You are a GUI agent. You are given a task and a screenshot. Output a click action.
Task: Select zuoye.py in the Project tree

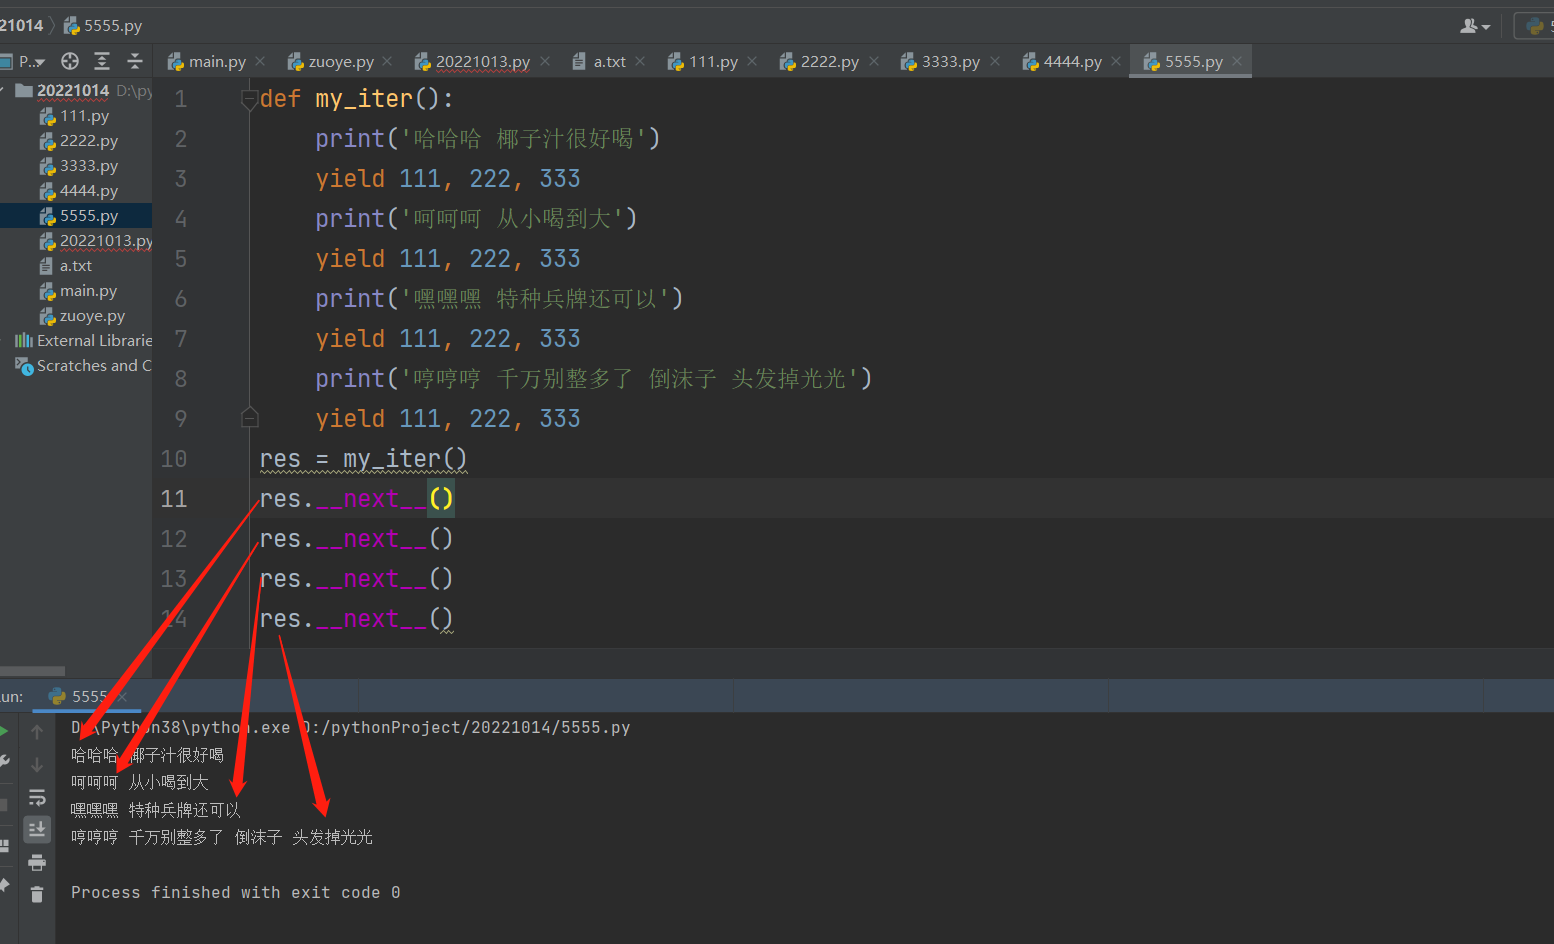[x=76, y=316]
